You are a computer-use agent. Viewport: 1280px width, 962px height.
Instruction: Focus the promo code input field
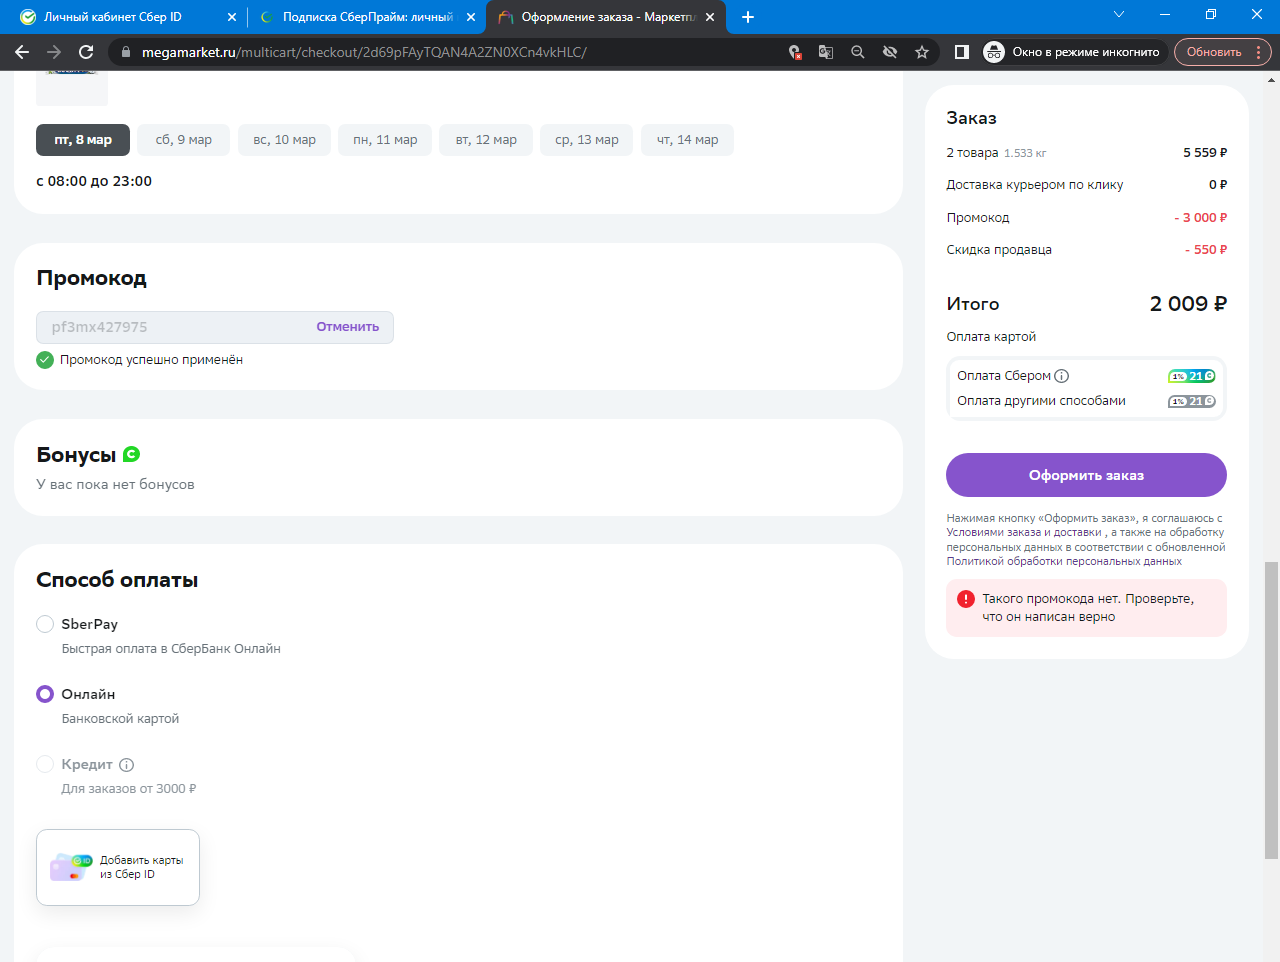point(215,327)
